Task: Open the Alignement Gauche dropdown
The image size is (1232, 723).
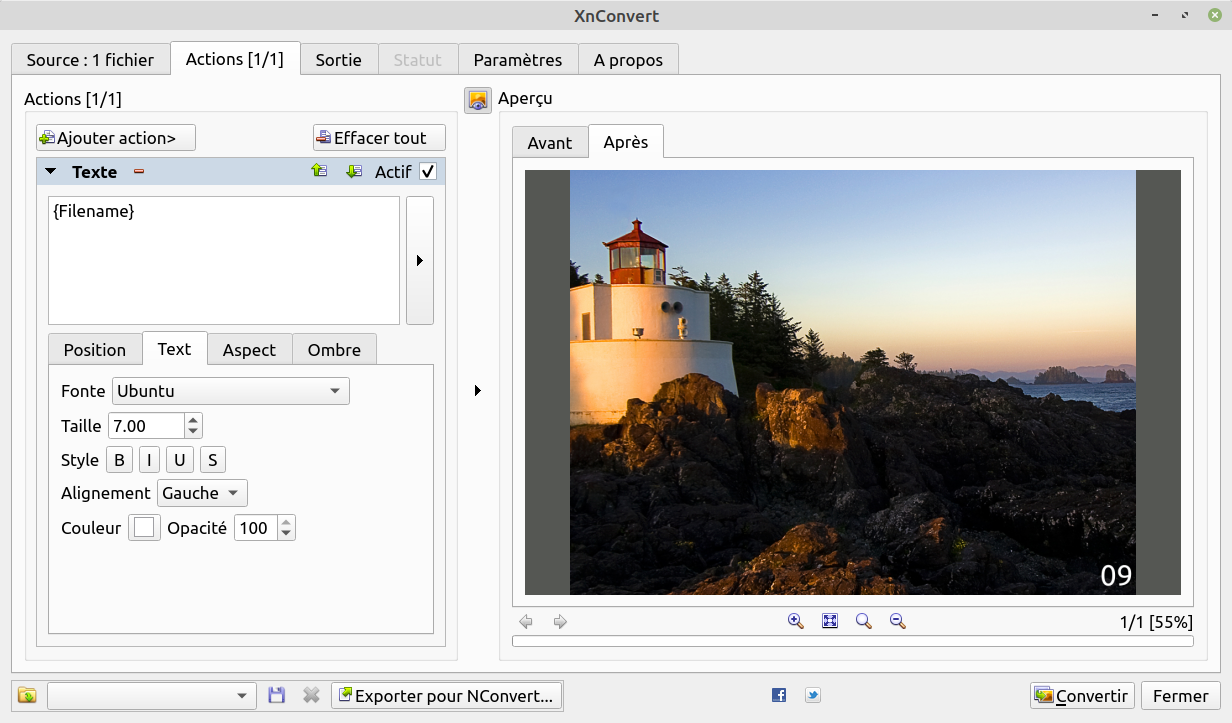Action: pos(203,493)
